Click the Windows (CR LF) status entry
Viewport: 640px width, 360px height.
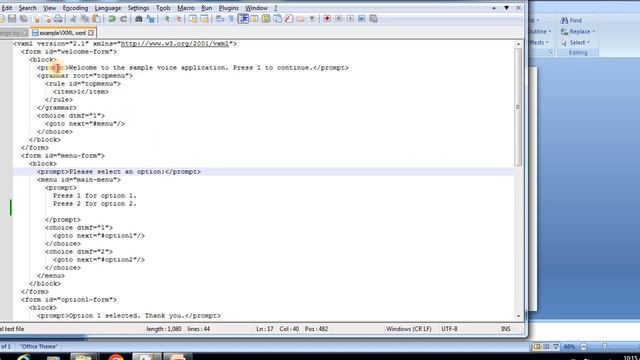(409, 329)
